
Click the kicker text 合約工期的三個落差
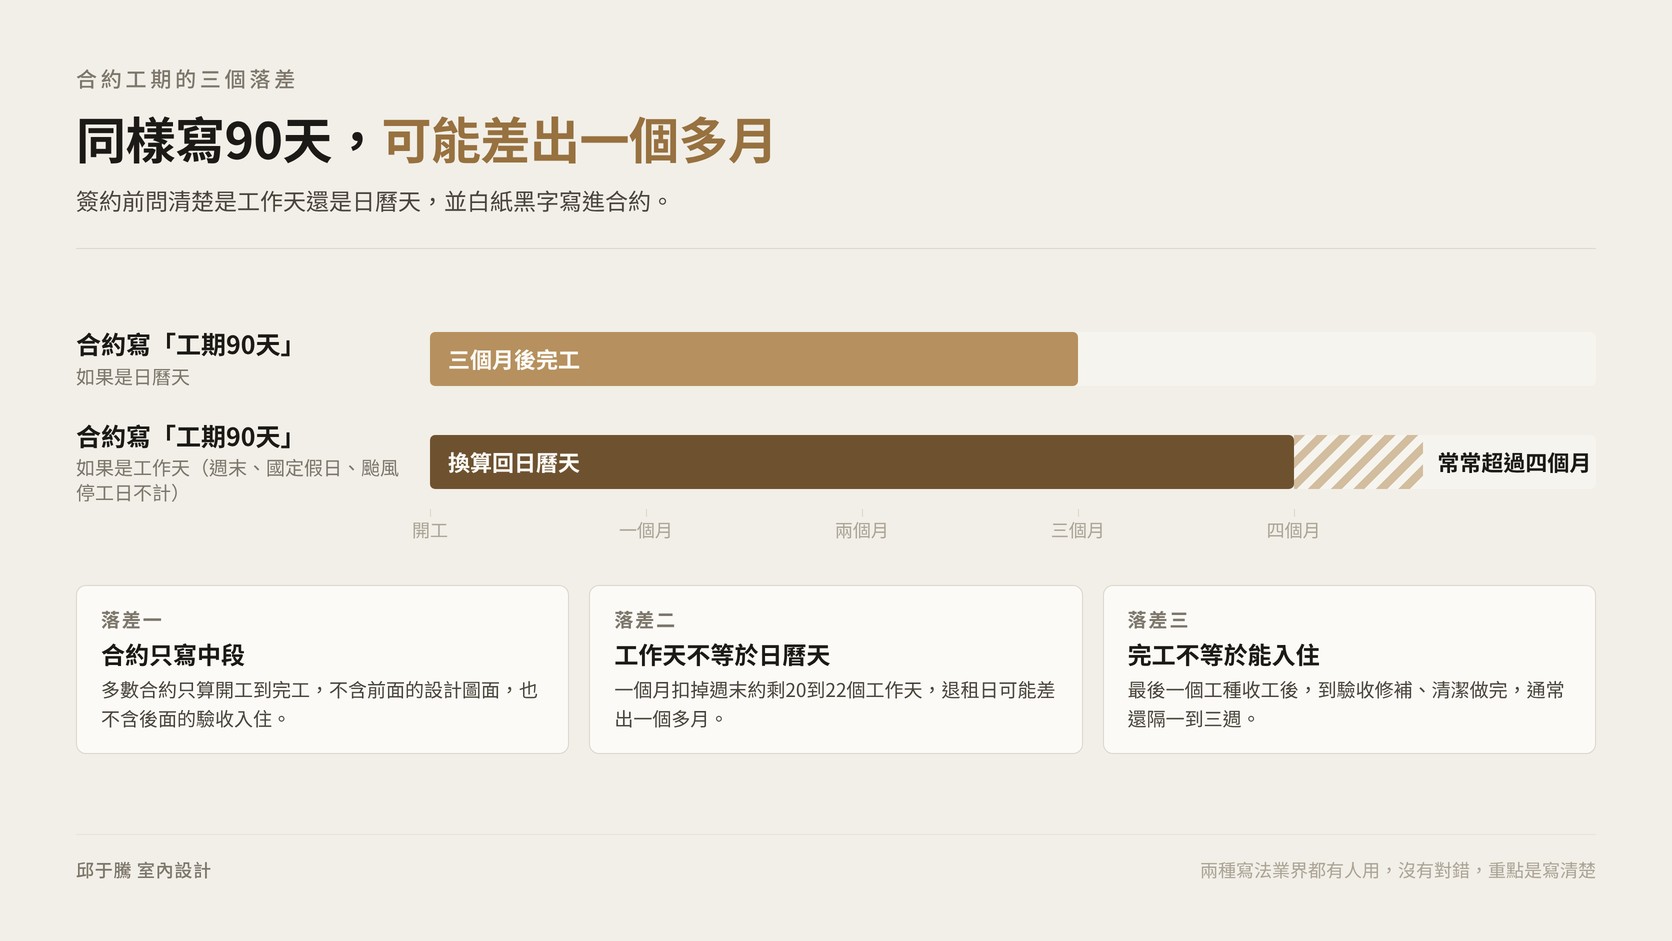(x=186, y=79)
